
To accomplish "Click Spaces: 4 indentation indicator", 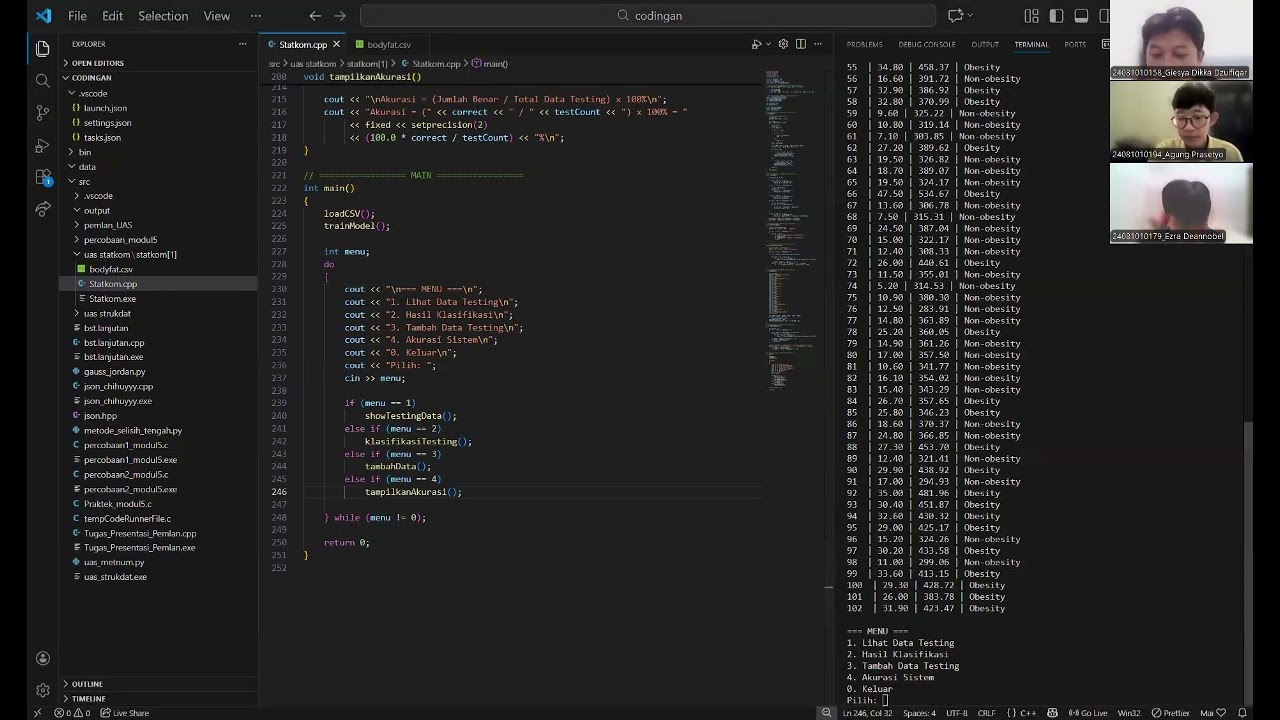I will click(x=919, y=713).
